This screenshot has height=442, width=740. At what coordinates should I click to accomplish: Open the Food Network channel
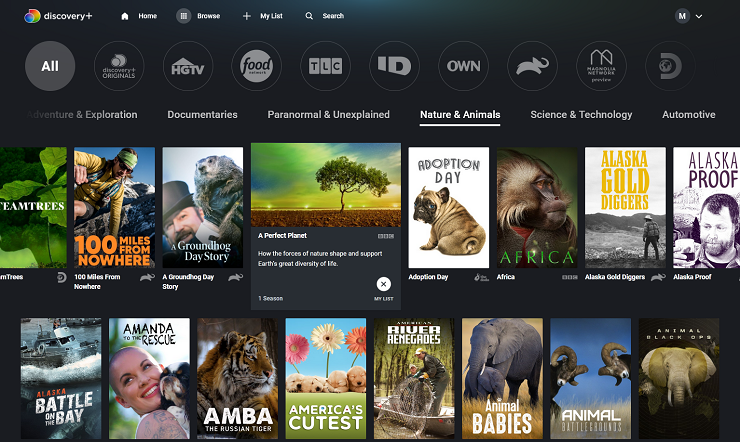coord(257,66)
